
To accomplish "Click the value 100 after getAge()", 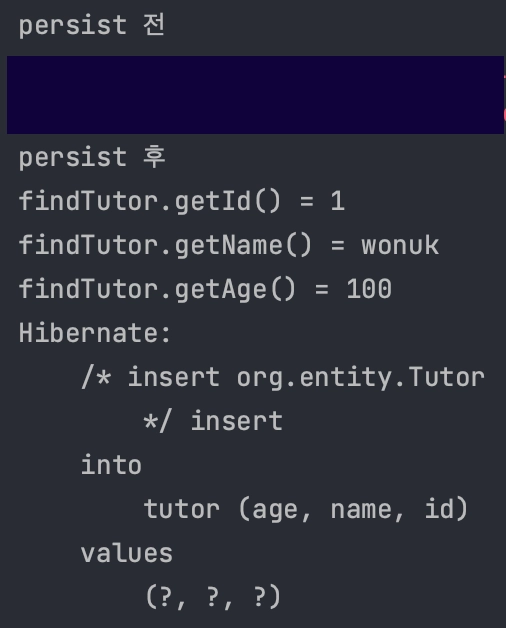I will (369, 289).
